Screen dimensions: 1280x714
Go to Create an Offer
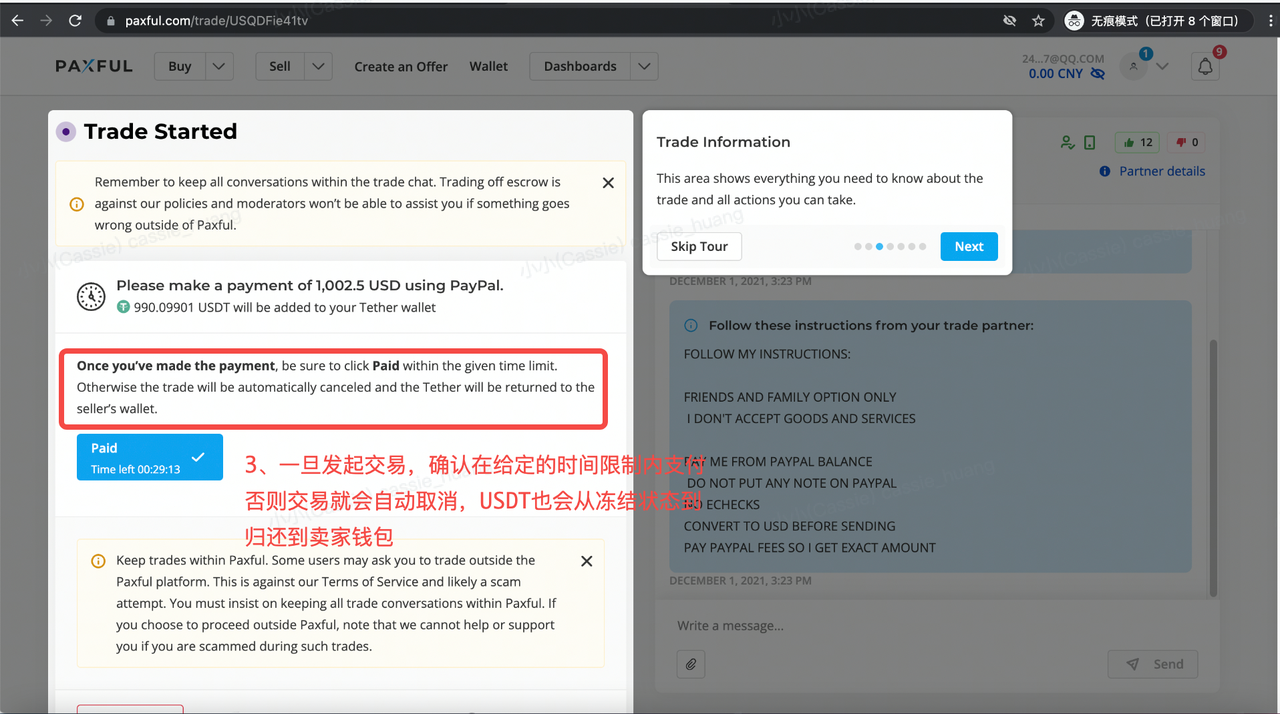pyautogui.click(x=401, y=66)
